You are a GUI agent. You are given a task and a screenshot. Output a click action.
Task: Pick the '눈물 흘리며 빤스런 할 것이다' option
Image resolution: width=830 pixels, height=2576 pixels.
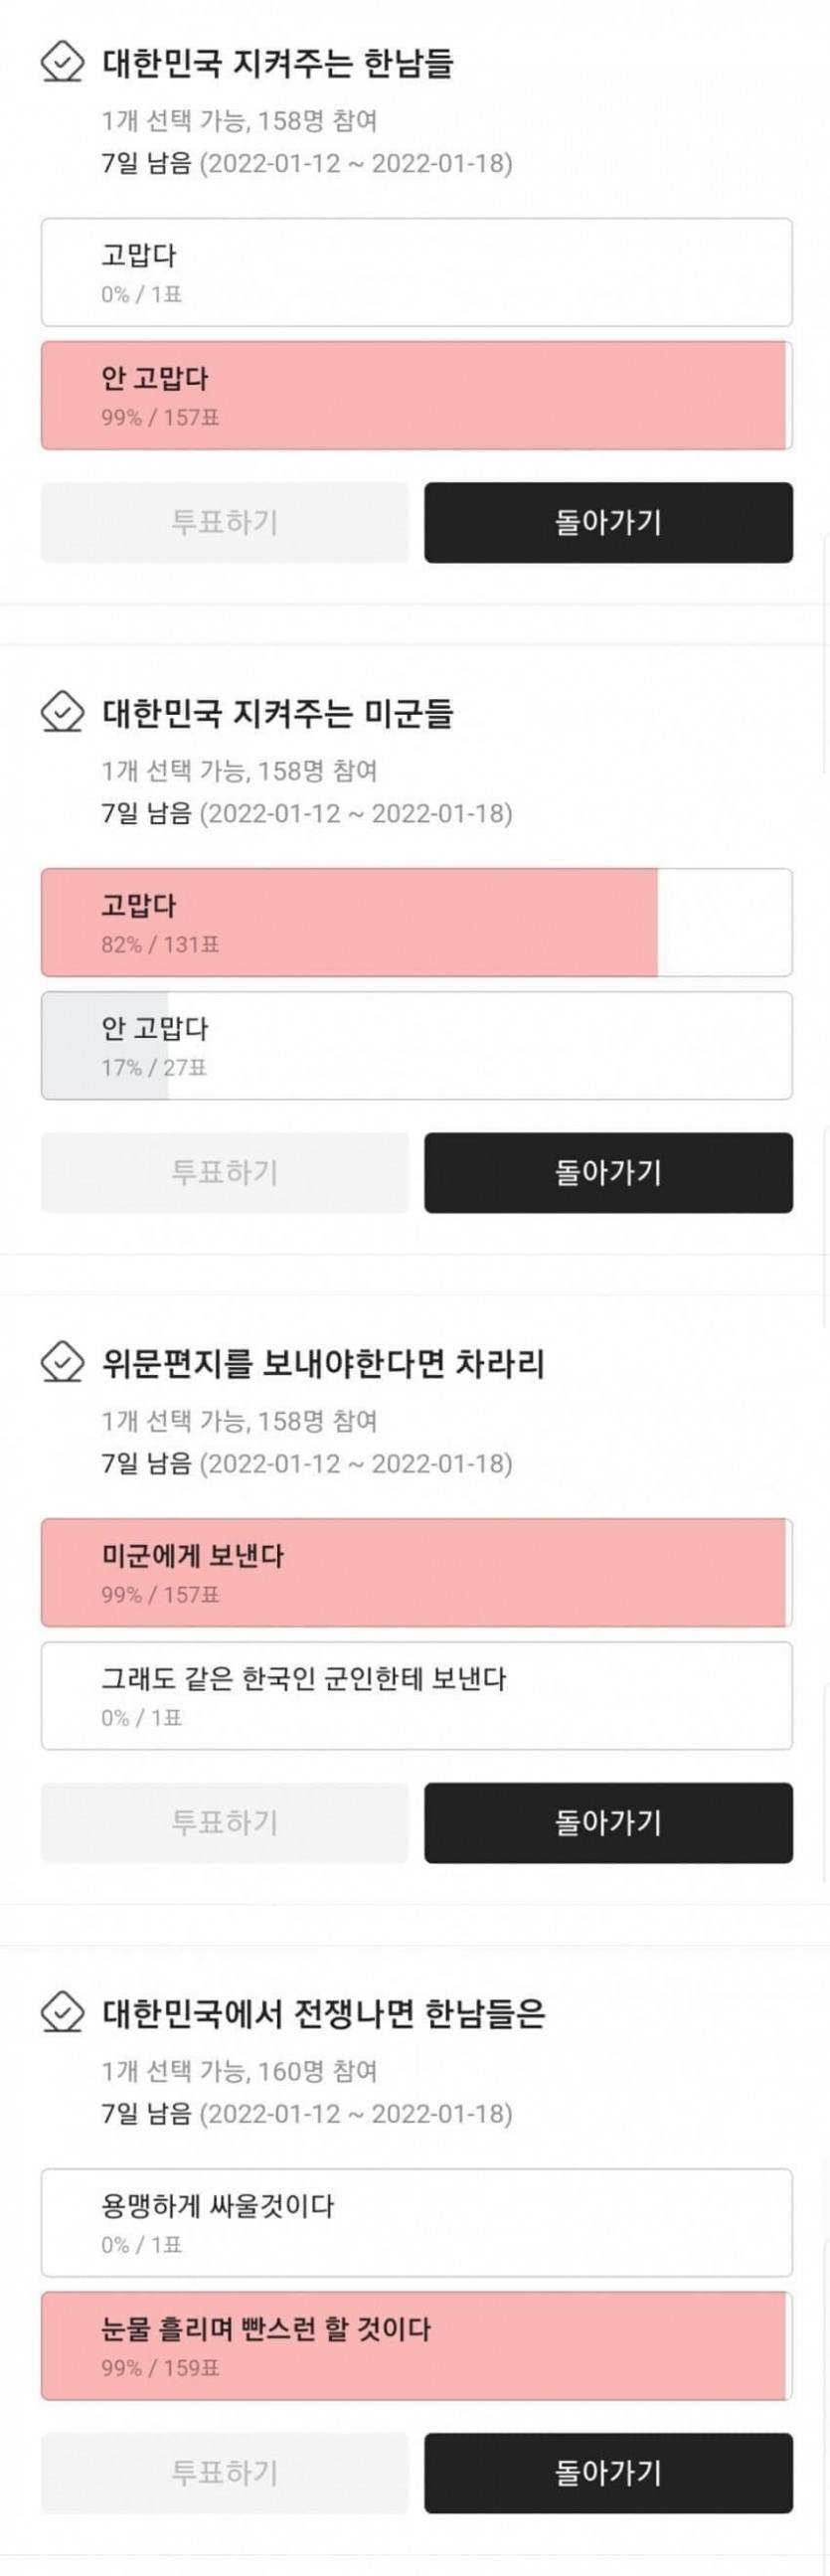[x=416, y=2345]
